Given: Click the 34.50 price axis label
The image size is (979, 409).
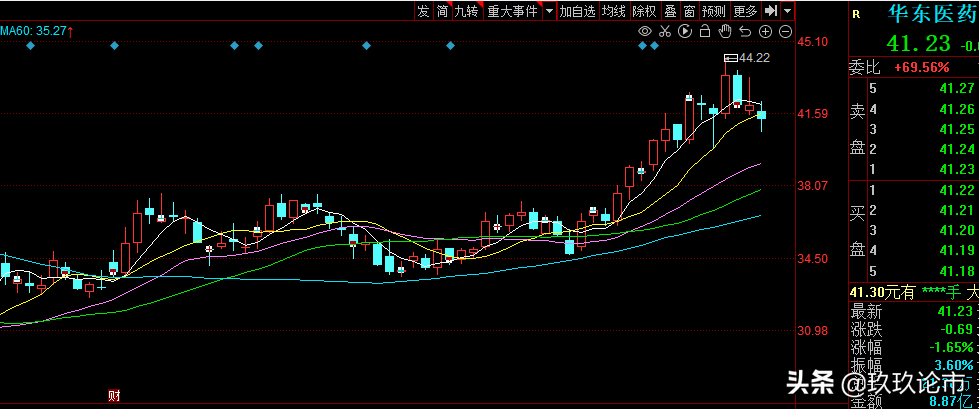Looking at the screenshot, I should 813,259.
